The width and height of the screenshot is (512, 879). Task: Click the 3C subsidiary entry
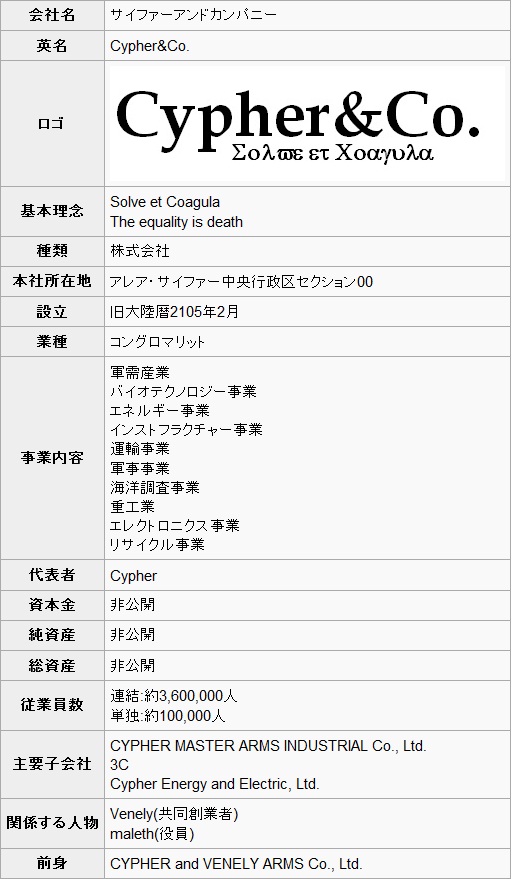[x=119, y=765]
